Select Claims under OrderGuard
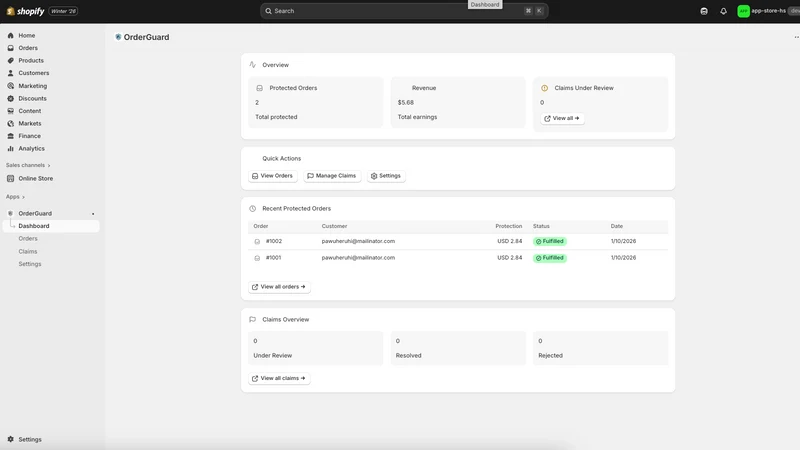Screen dimensions: 800x450 tap(28, 252)
